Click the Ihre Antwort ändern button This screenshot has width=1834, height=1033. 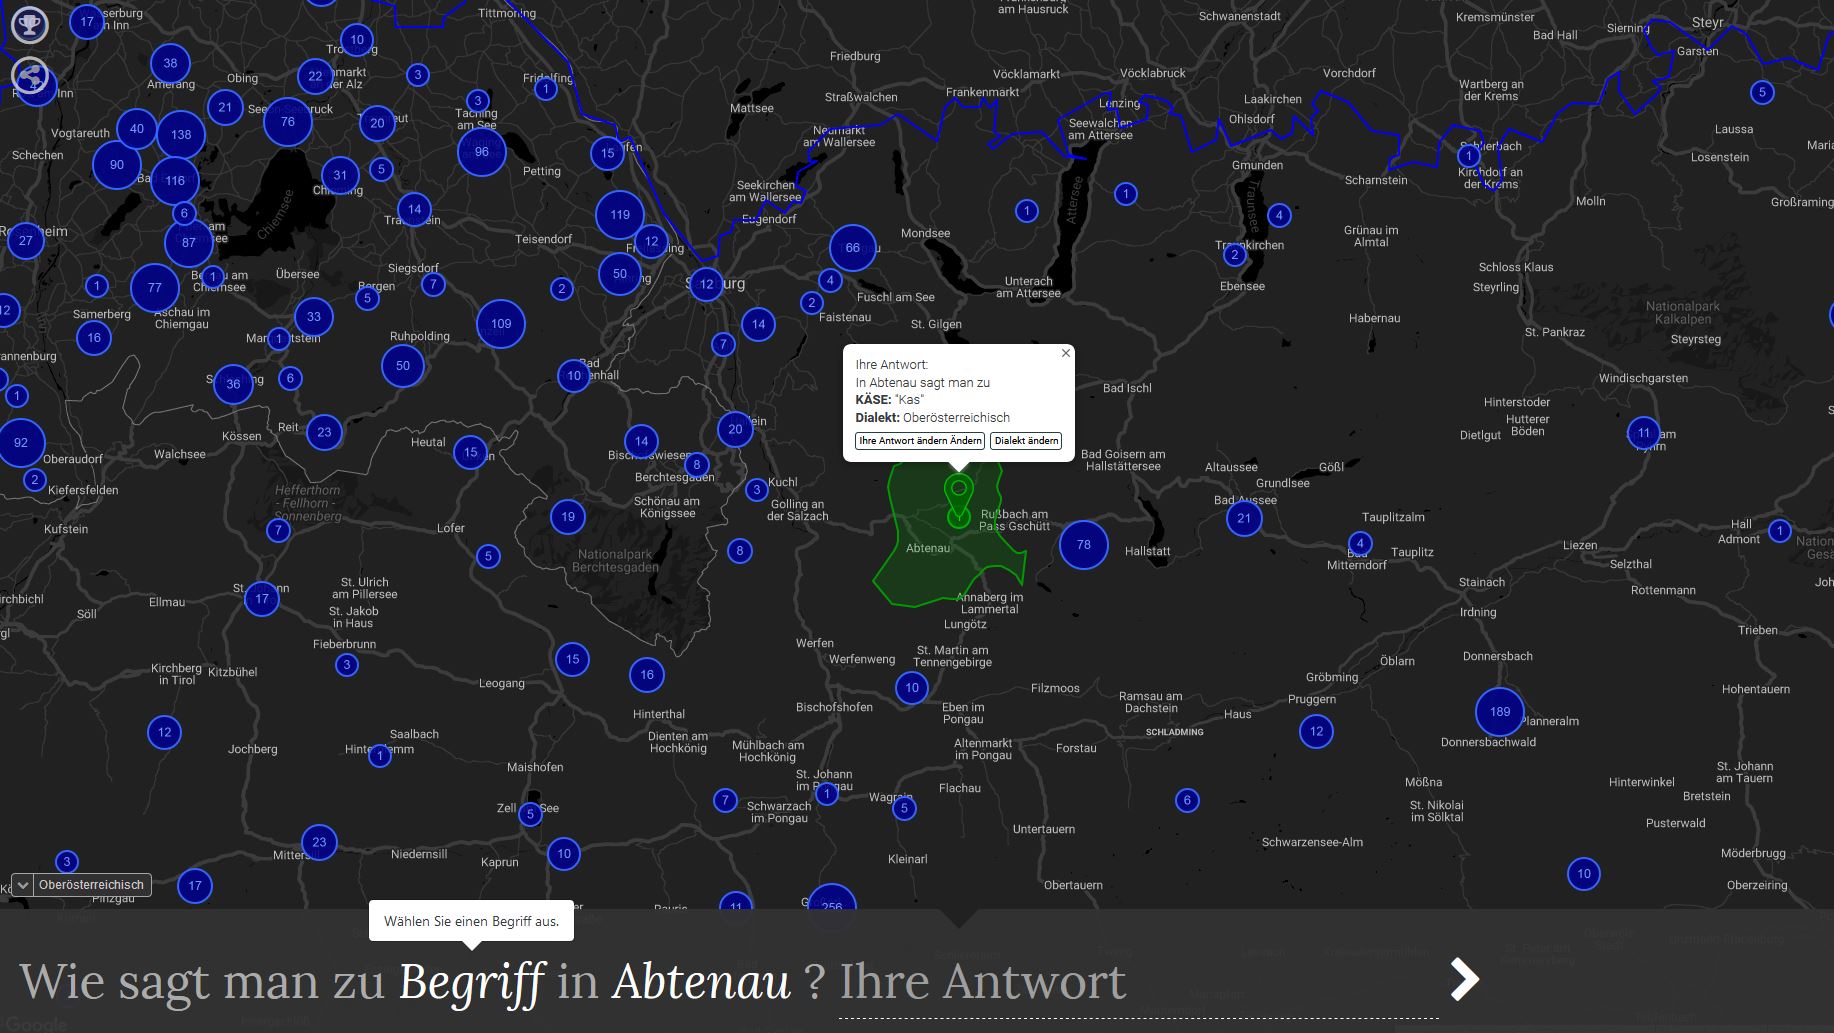tap(919, 441)
